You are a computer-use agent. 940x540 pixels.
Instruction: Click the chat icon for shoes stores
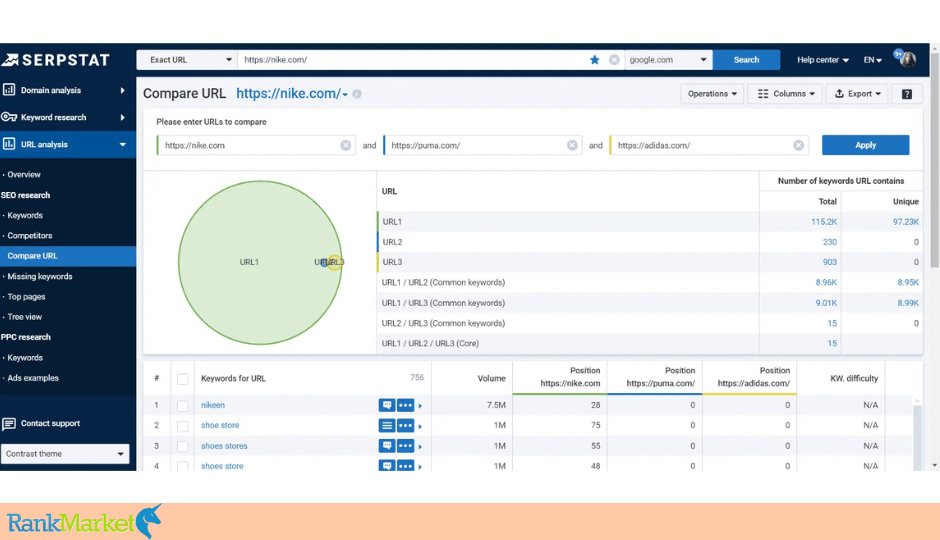387,446
